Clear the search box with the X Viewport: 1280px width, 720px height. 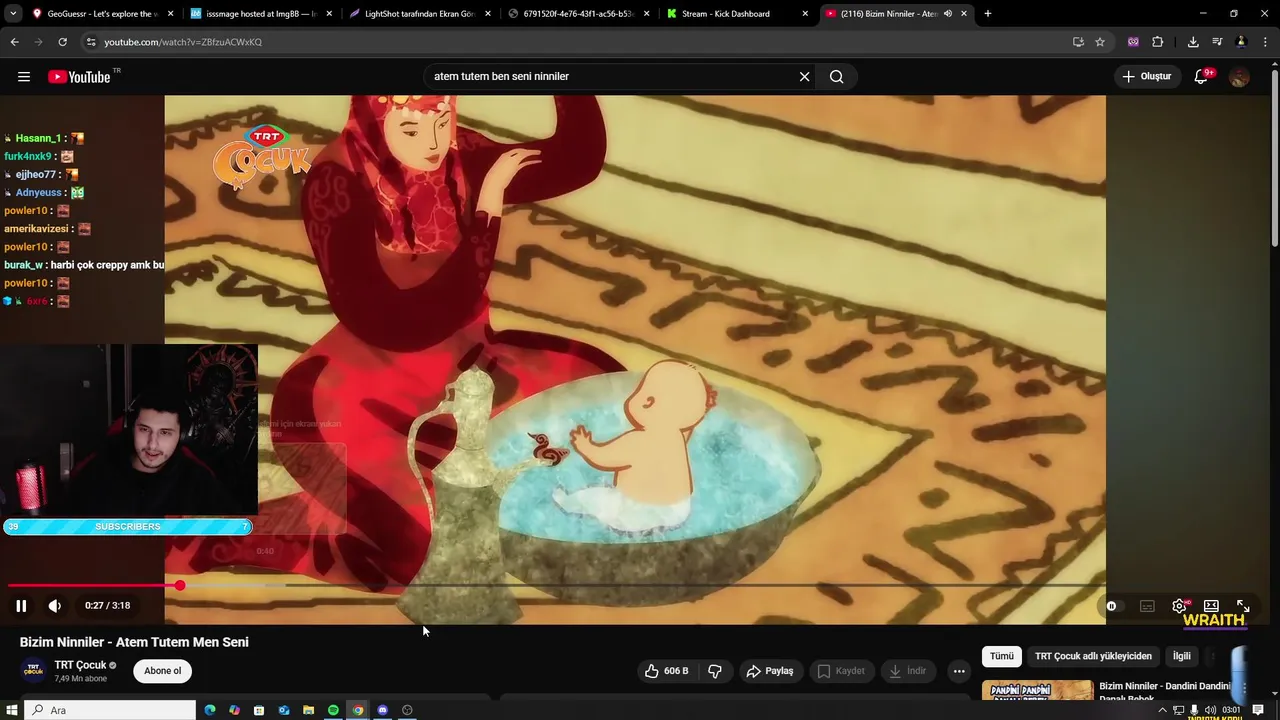click(x=804, y=77)
